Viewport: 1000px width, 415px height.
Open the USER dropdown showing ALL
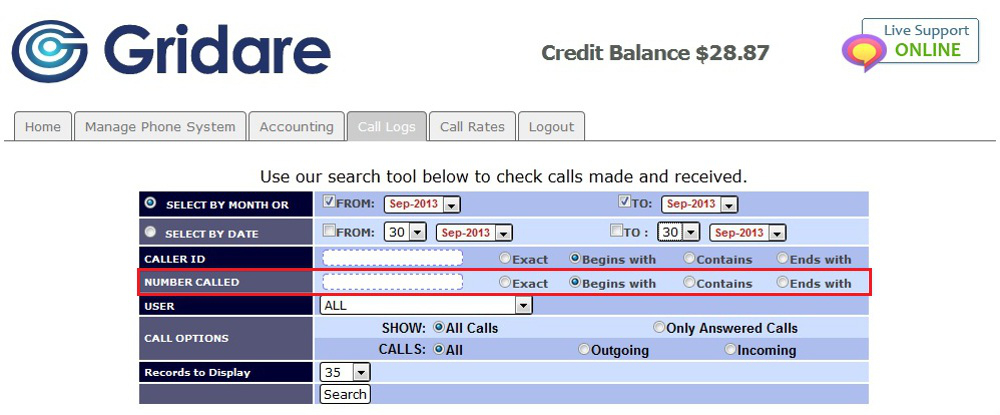[x=426, y=305]
